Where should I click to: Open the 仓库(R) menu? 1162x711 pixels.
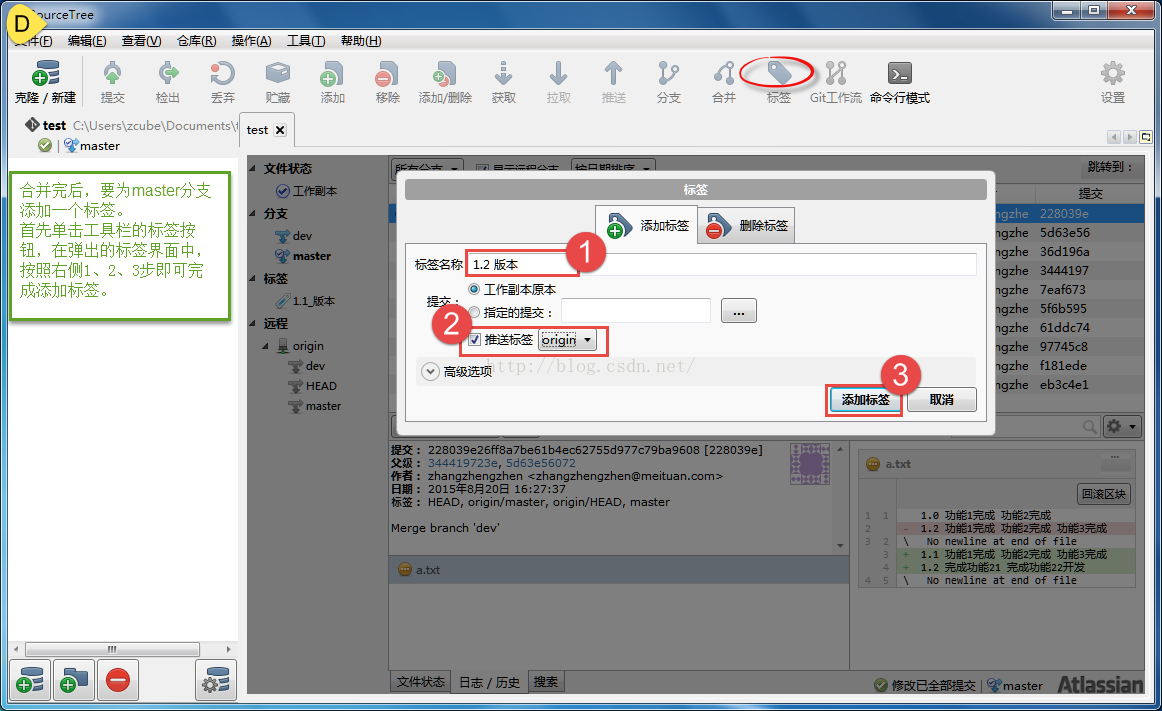pos(196,41)
